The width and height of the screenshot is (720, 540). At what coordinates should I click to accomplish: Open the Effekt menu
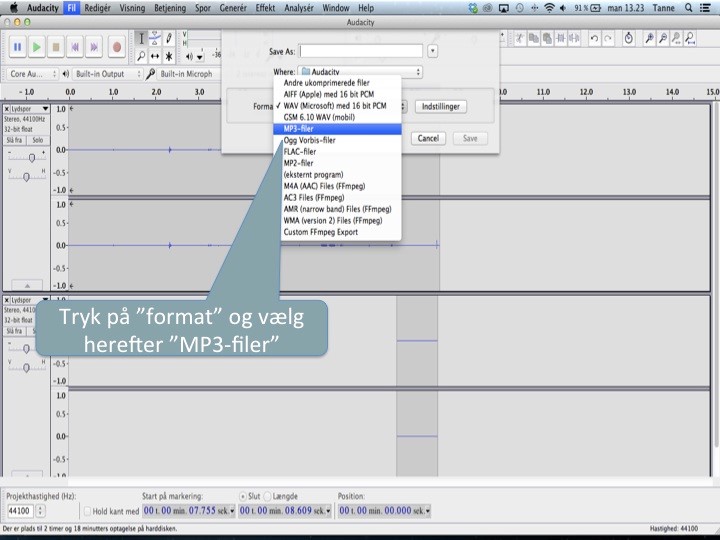click(265, 8)
